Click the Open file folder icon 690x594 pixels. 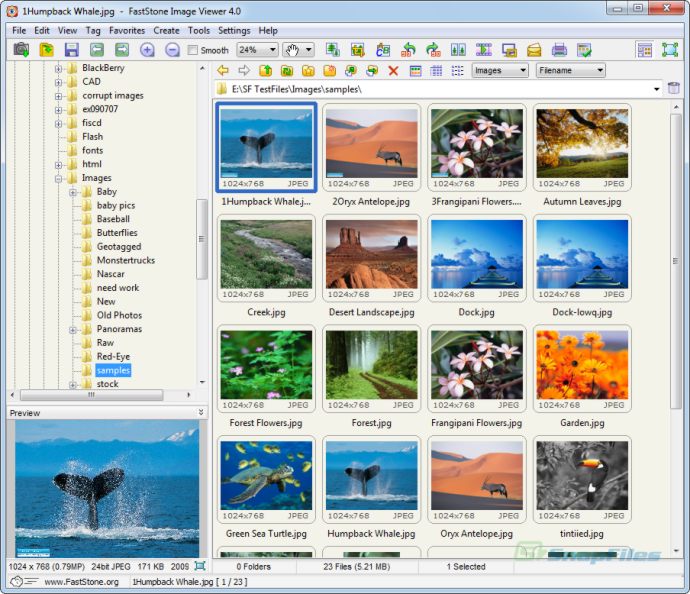point(46,50)
